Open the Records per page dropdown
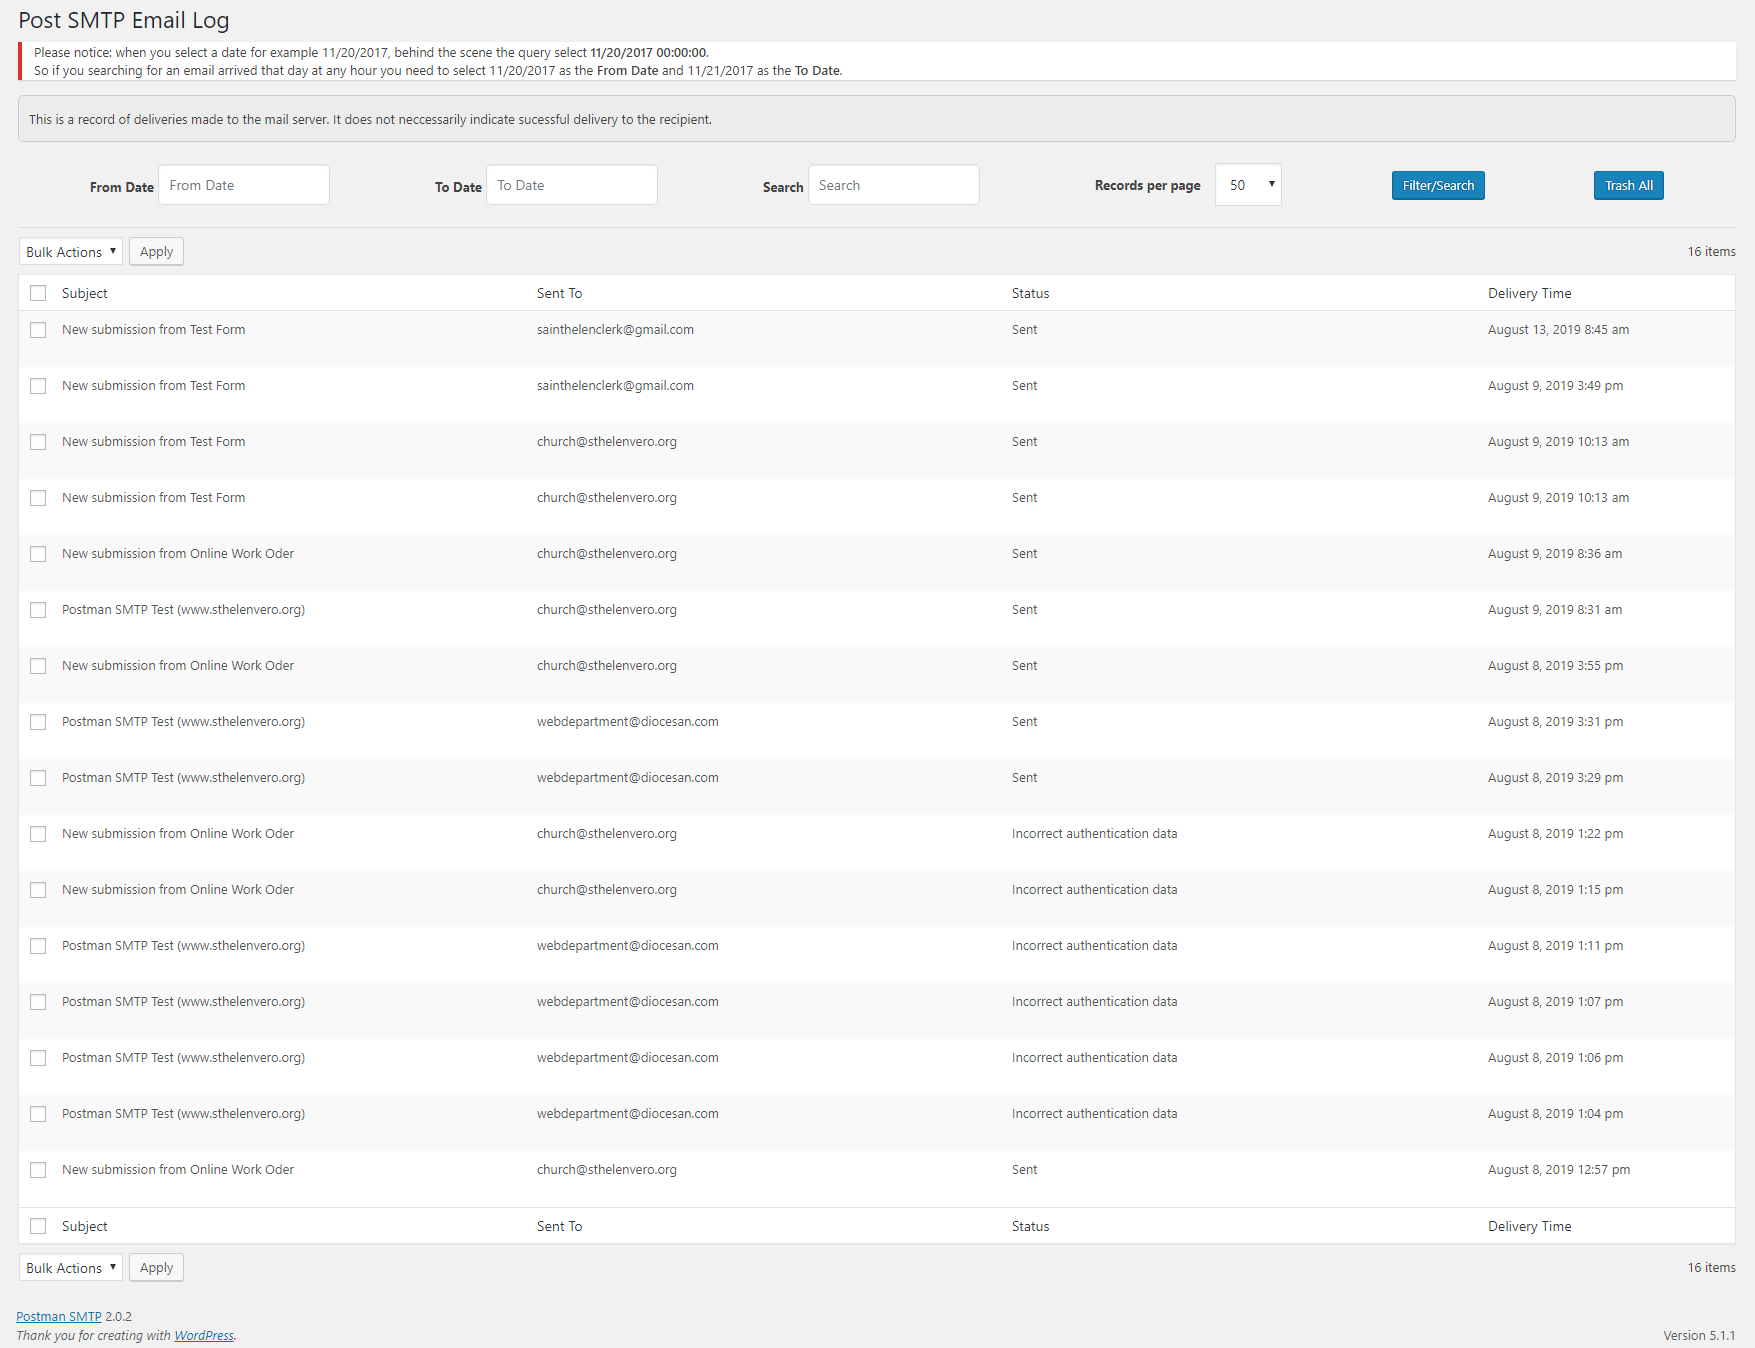This screenshot has height=1348, width=1755. (x=1247, y=185)
